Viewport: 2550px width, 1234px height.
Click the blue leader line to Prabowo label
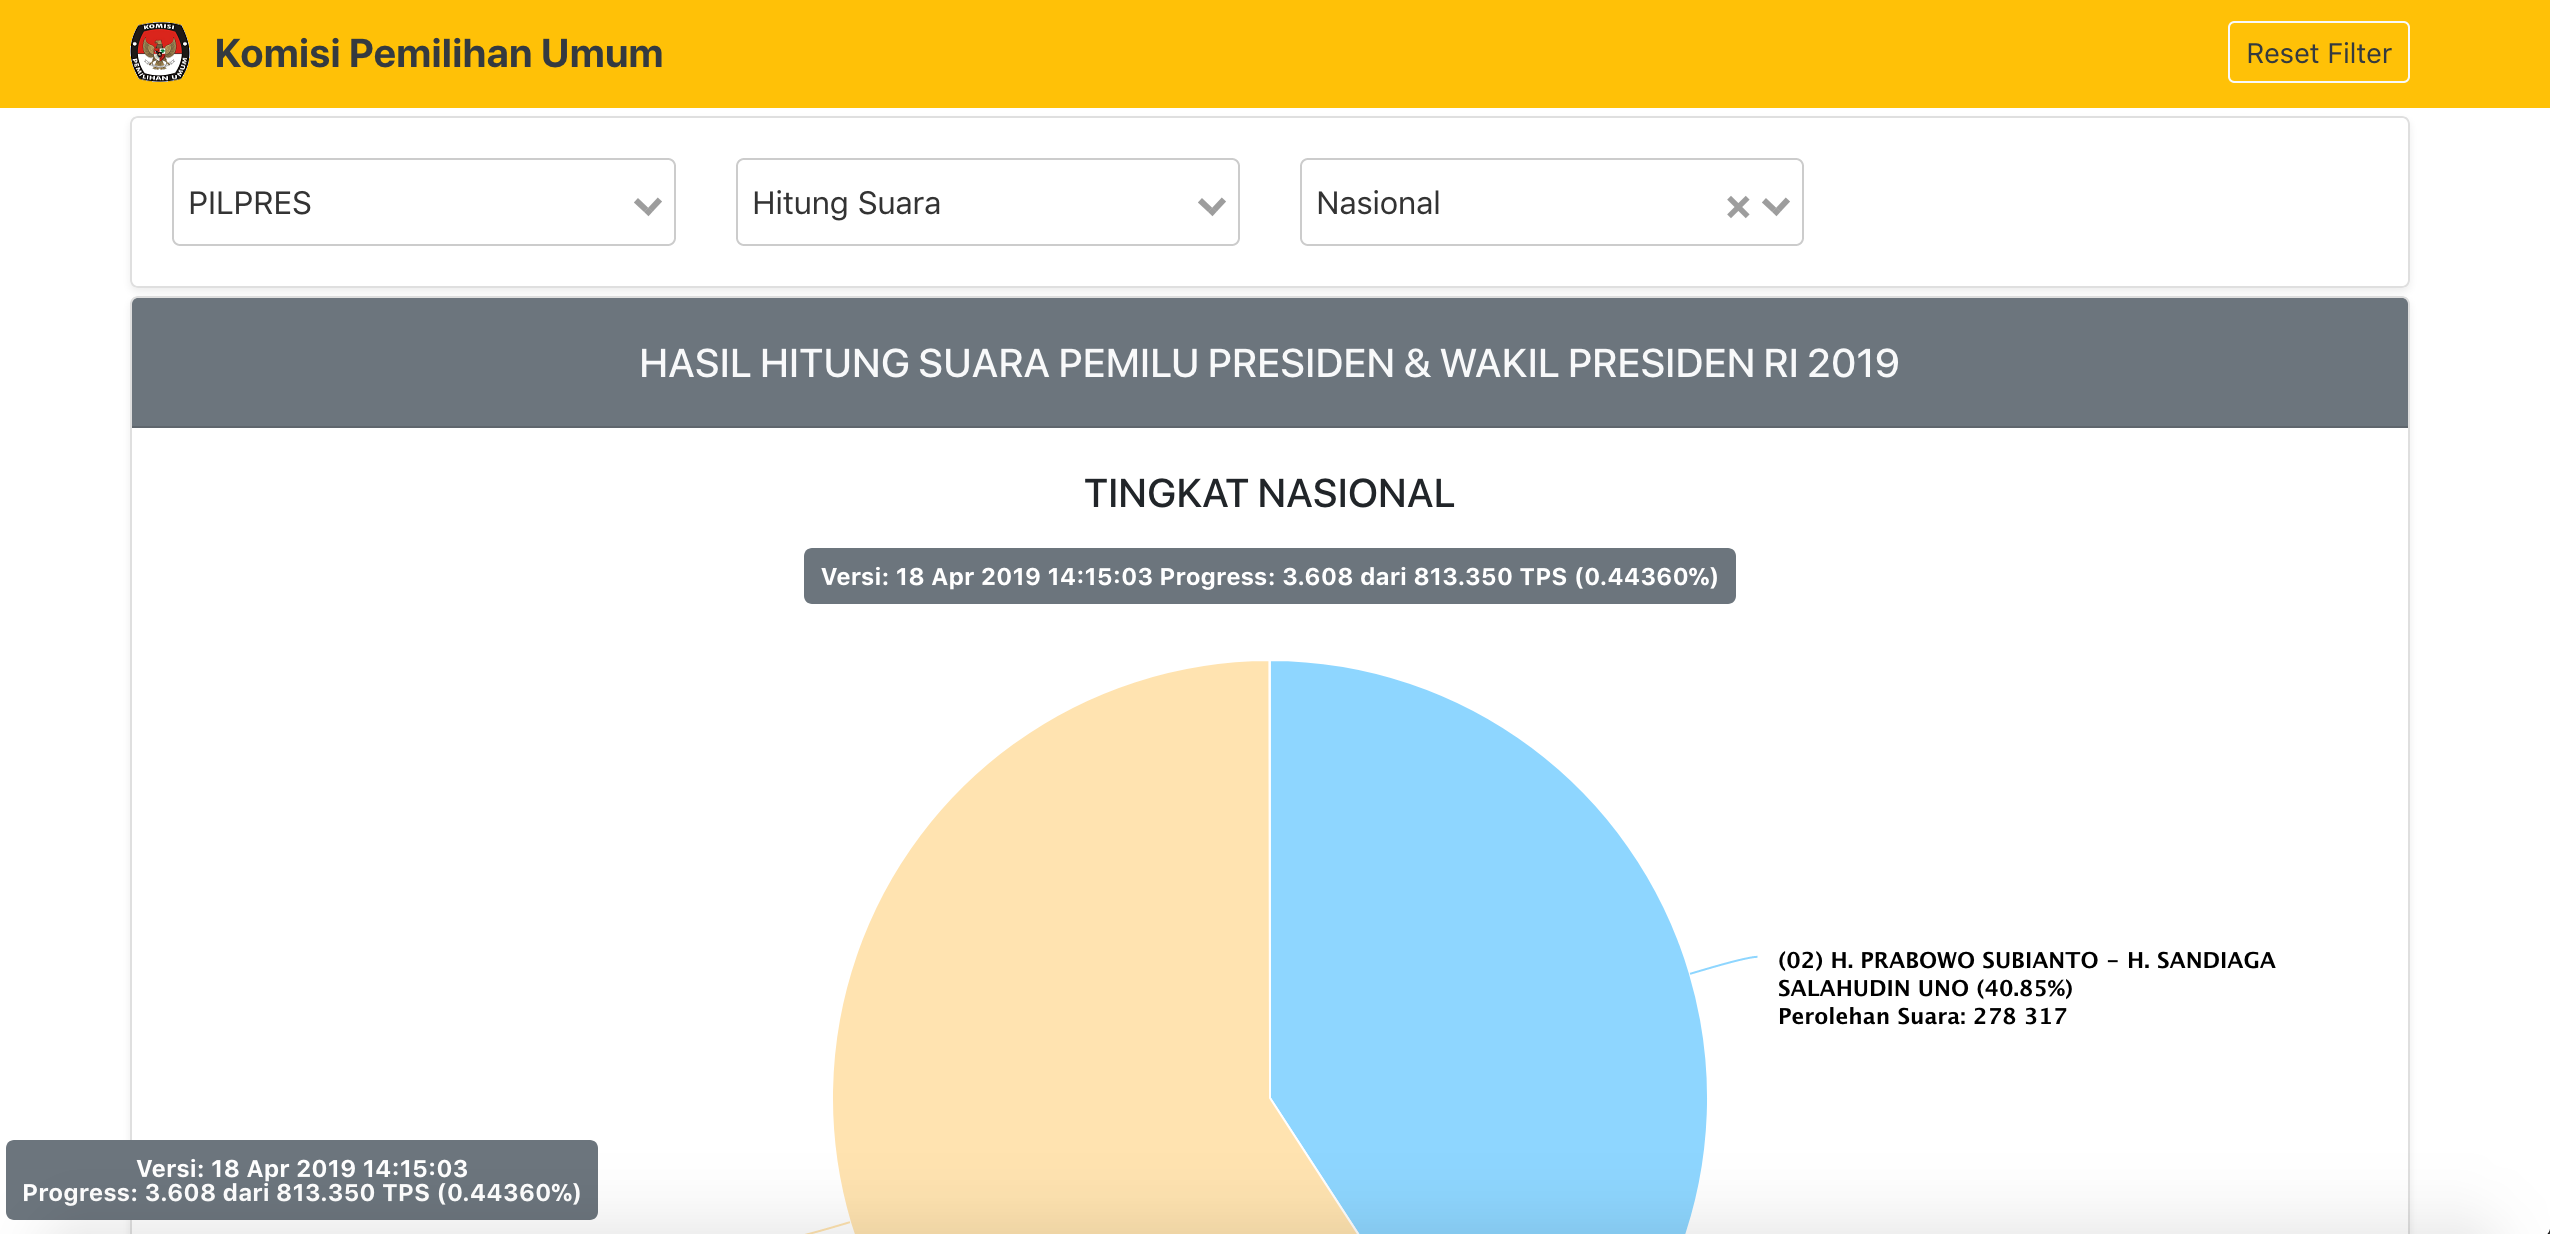click(1723, 964)
